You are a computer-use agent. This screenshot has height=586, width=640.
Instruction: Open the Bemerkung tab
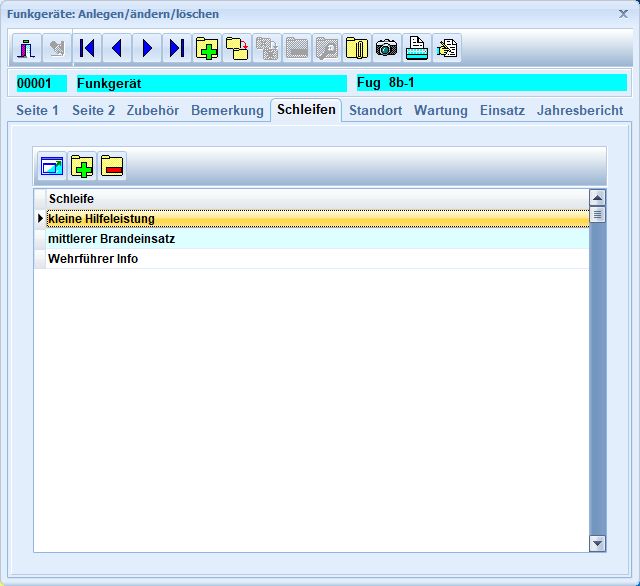(227, 110)
